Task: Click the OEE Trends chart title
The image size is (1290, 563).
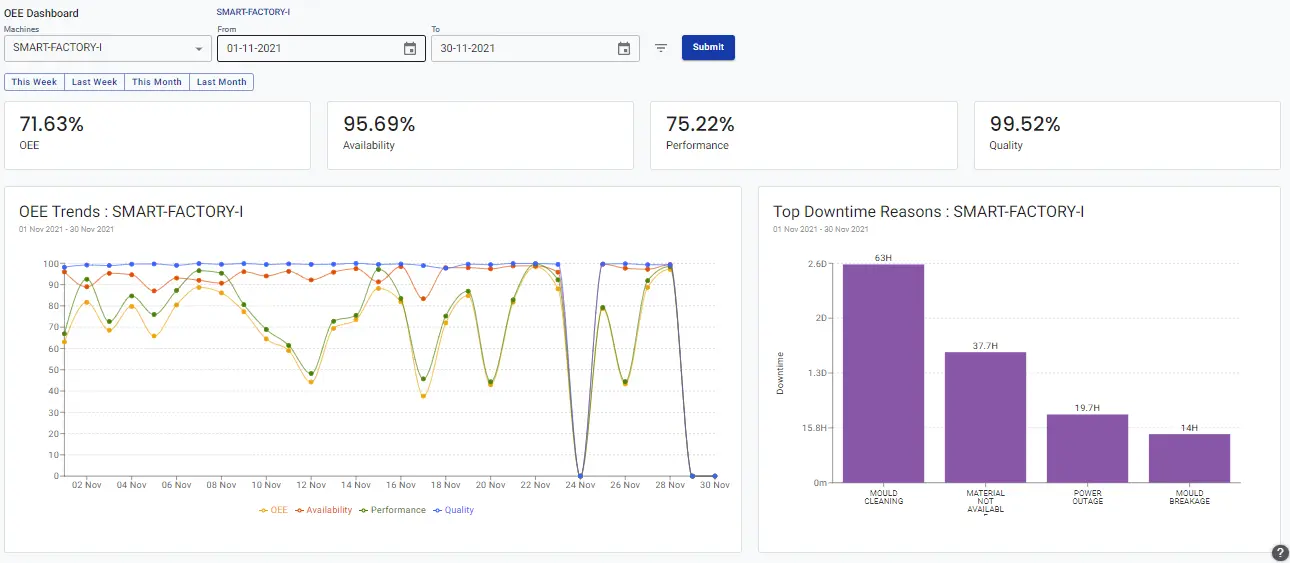Action: [131, 212]
